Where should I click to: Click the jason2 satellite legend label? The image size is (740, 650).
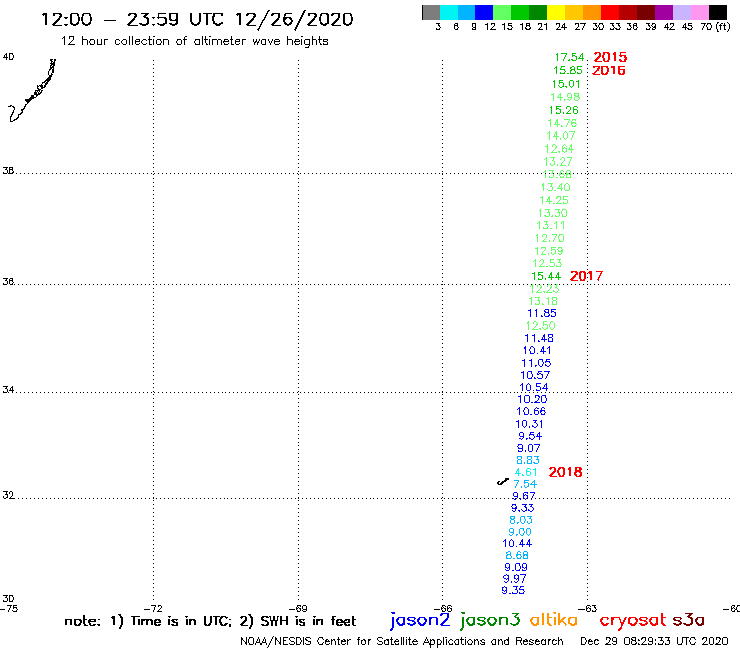pos(420,620)
